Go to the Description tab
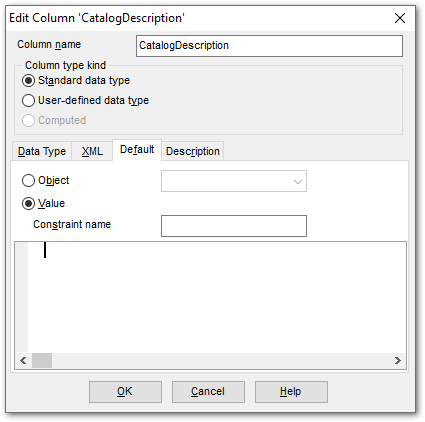The width and height of the screenshot is (425, 422). [x=193, y=151]
